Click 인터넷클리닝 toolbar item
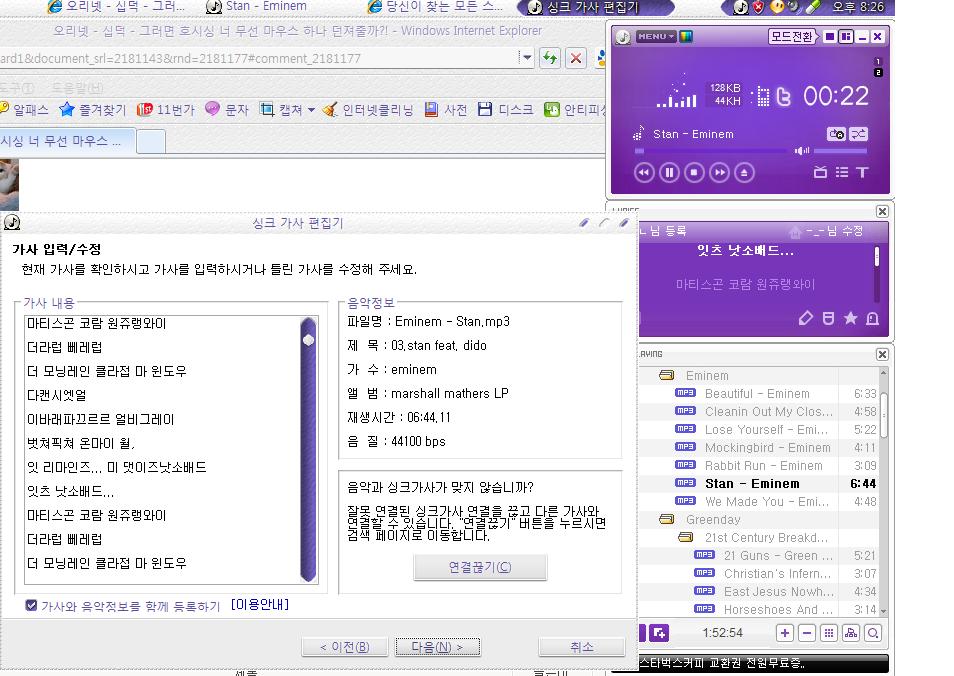 click(368, 110)
